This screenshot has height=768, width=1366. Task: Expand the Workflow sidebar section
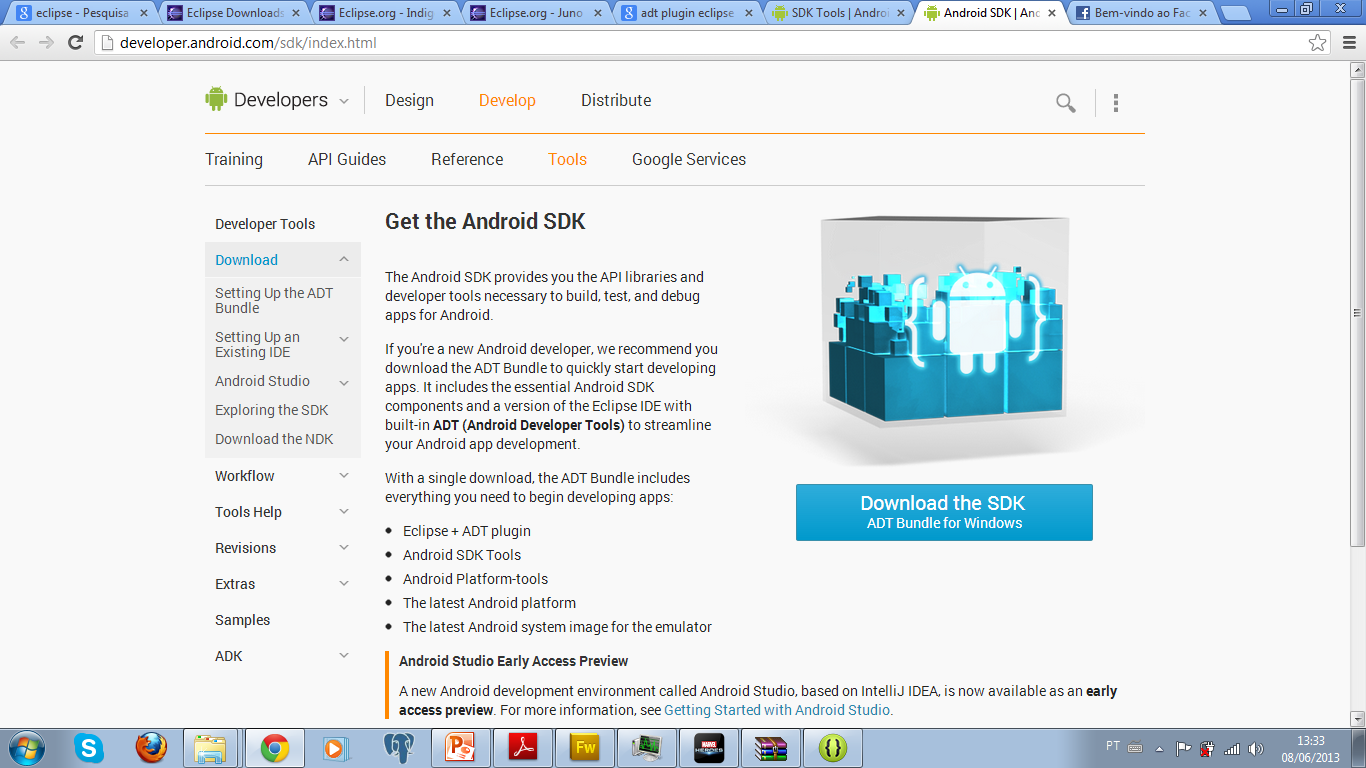(x=344, y=476)
